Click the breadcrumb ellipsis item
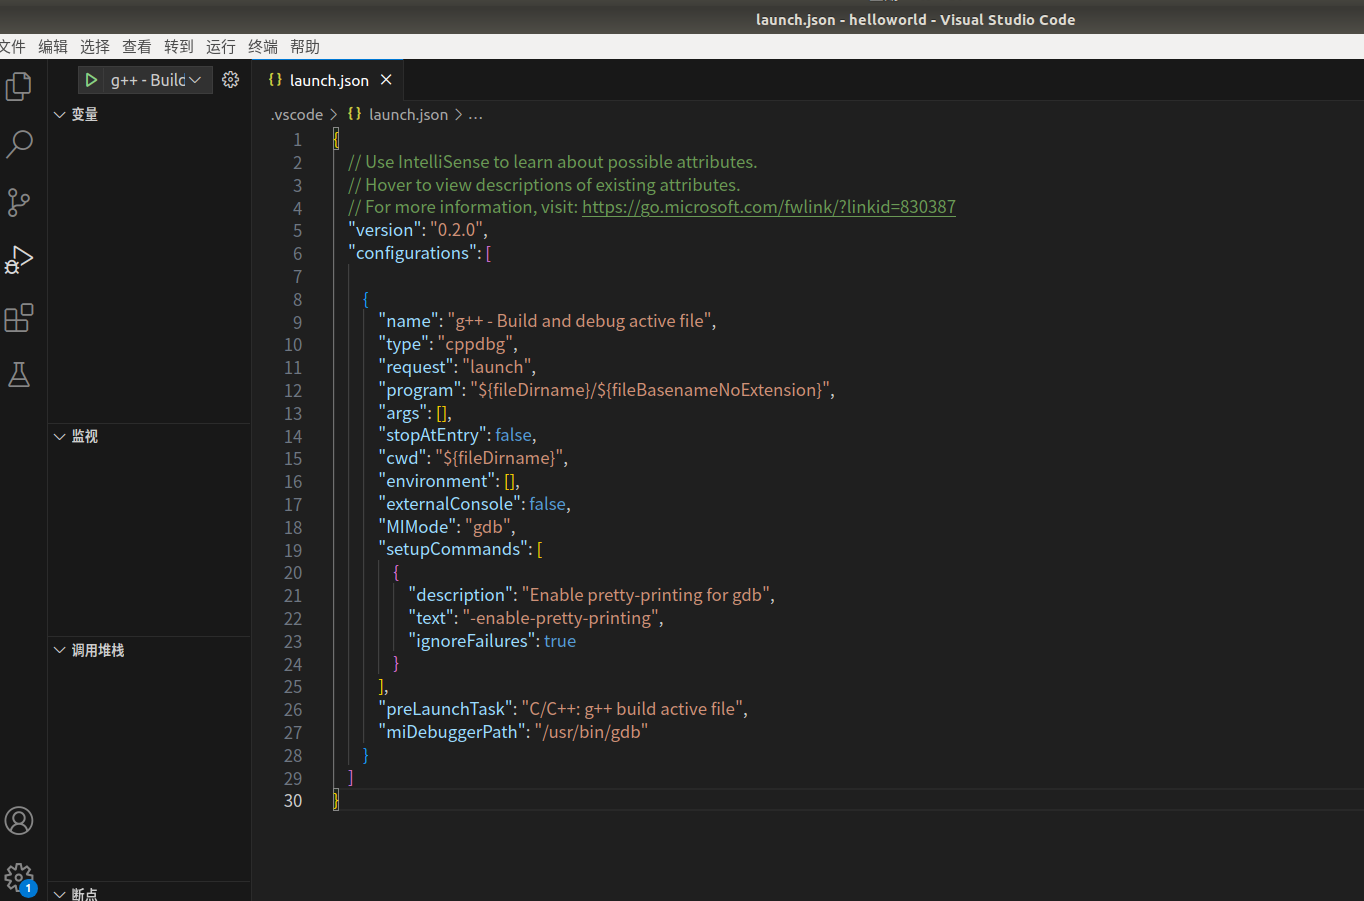The image size is (1364, 901). pyautogui.click(x=475, y=115)
